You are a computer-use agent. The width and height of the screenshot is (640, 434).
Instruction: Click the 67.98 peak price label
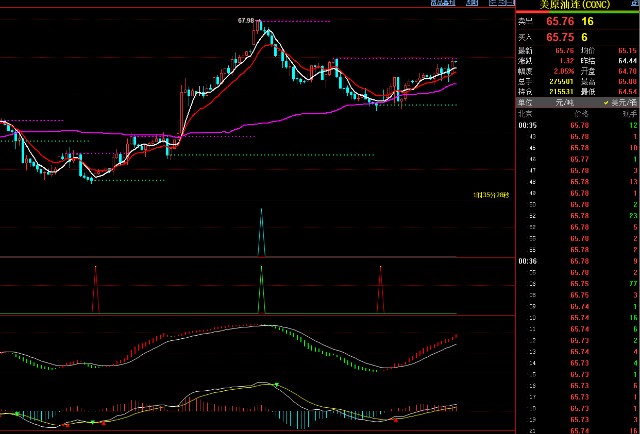(x=246, y=20)
